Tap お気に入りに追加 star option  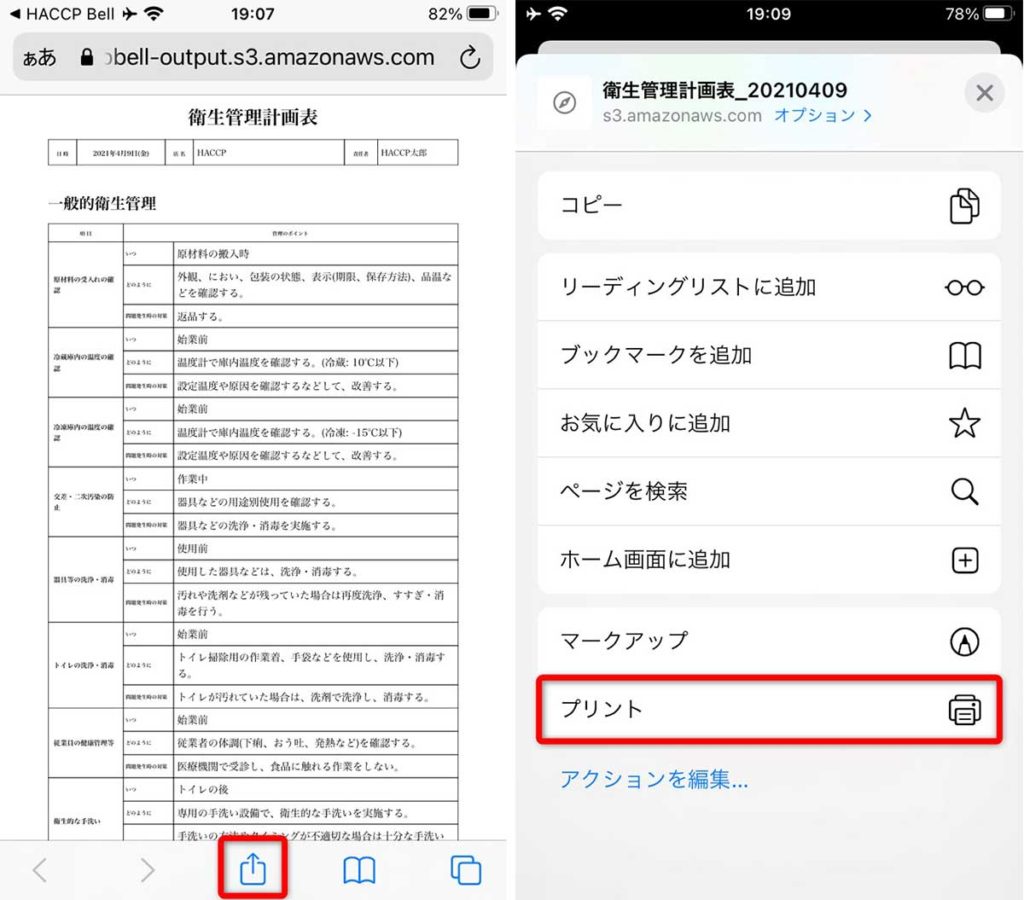click(768, 423)
